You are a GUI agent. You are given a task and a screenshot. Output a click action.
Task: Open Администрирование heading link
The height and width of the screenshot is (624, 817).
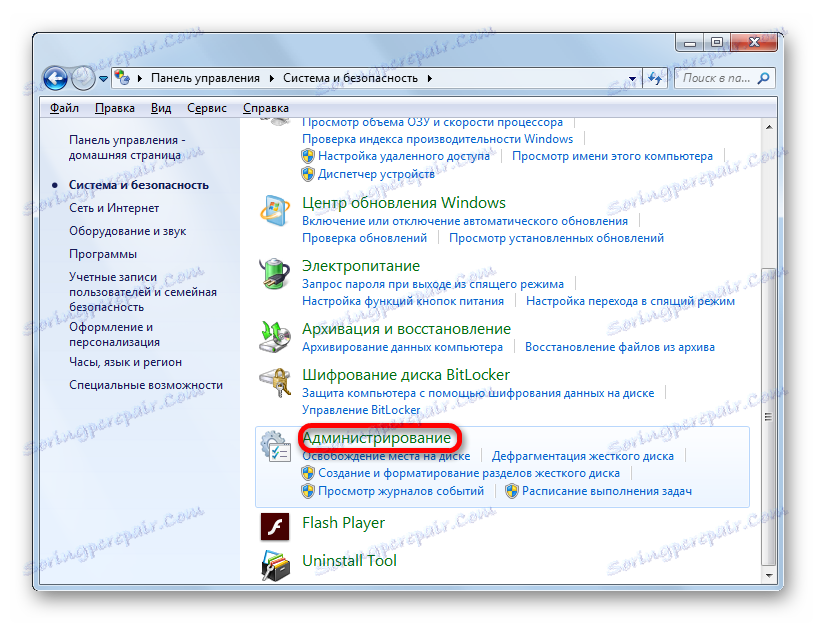377,438
